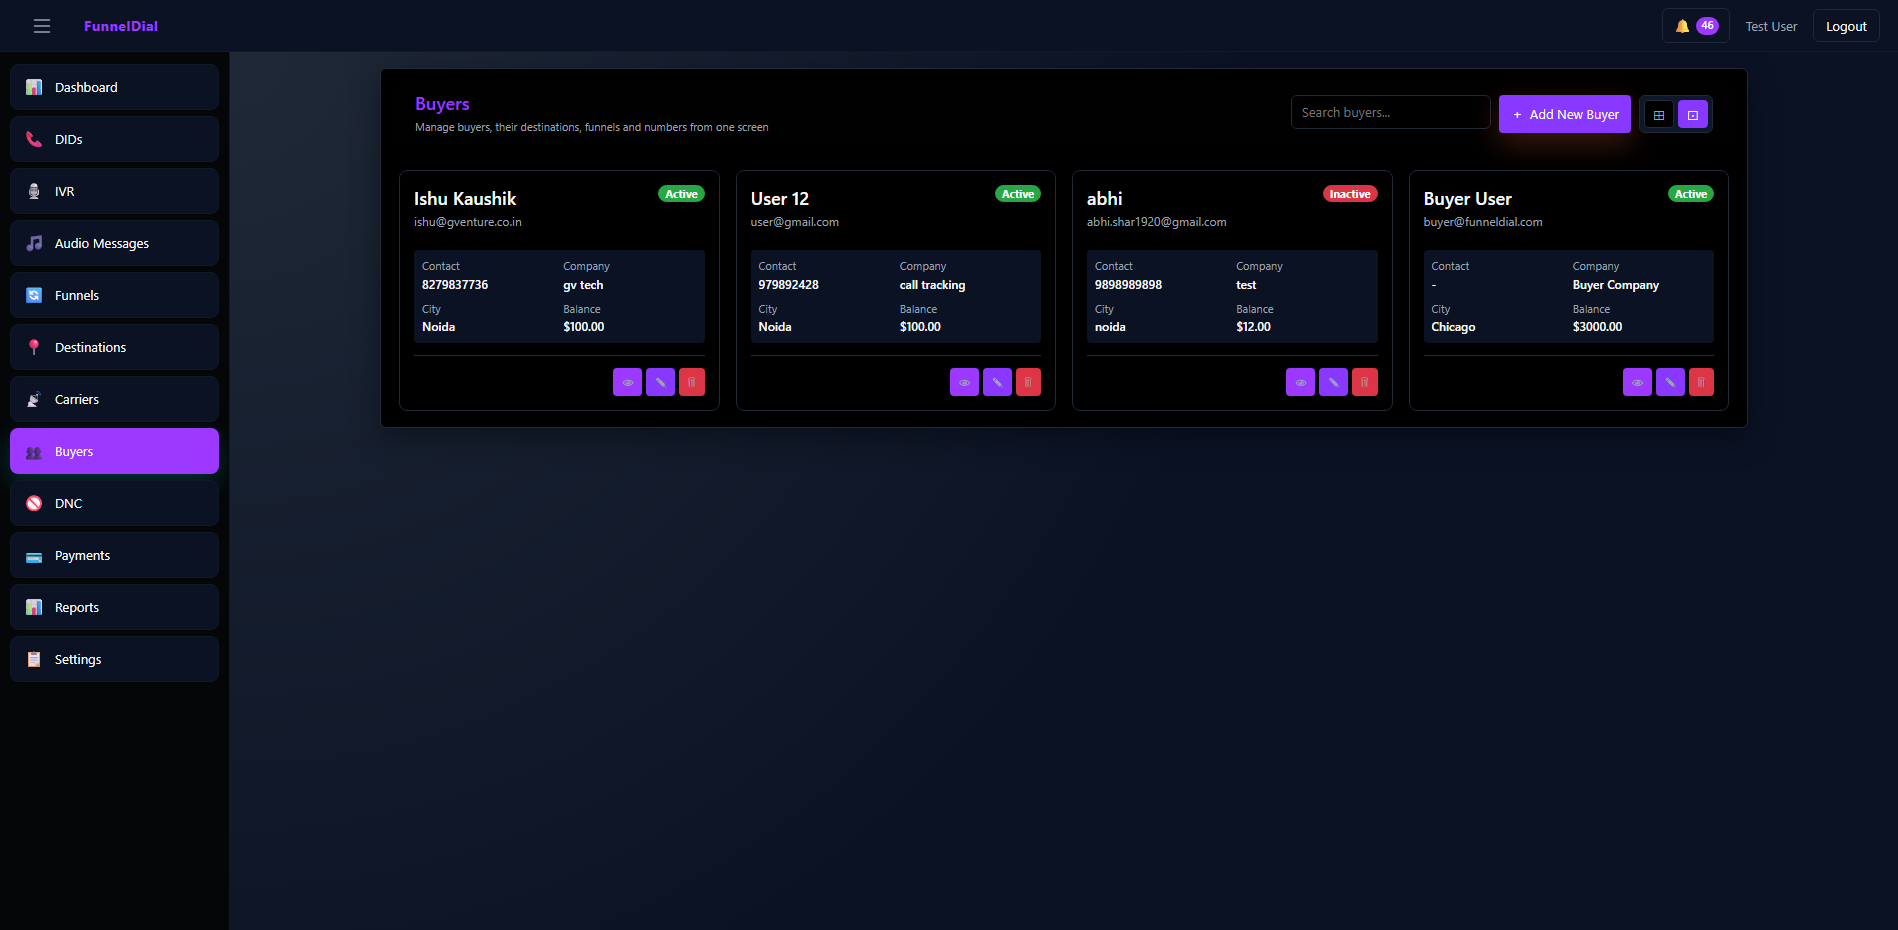Image resolution: width=1898 pixels, height=930 pixels.
Task: Open Dashboard from the sidebar
Action: [114, 87]
